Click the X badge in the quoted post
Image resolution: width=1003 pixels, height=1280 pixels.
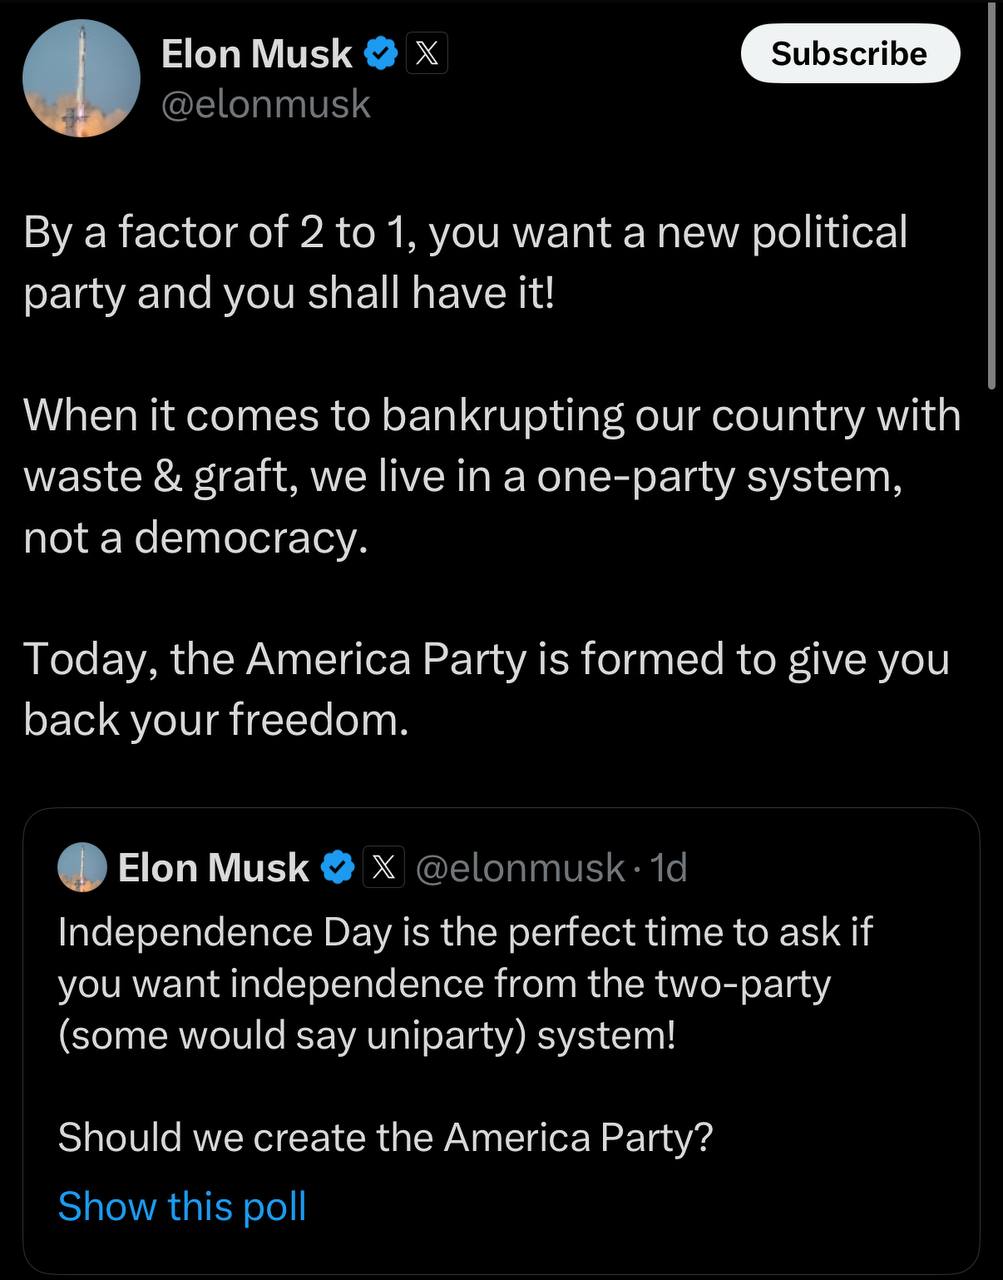(383, 868)
